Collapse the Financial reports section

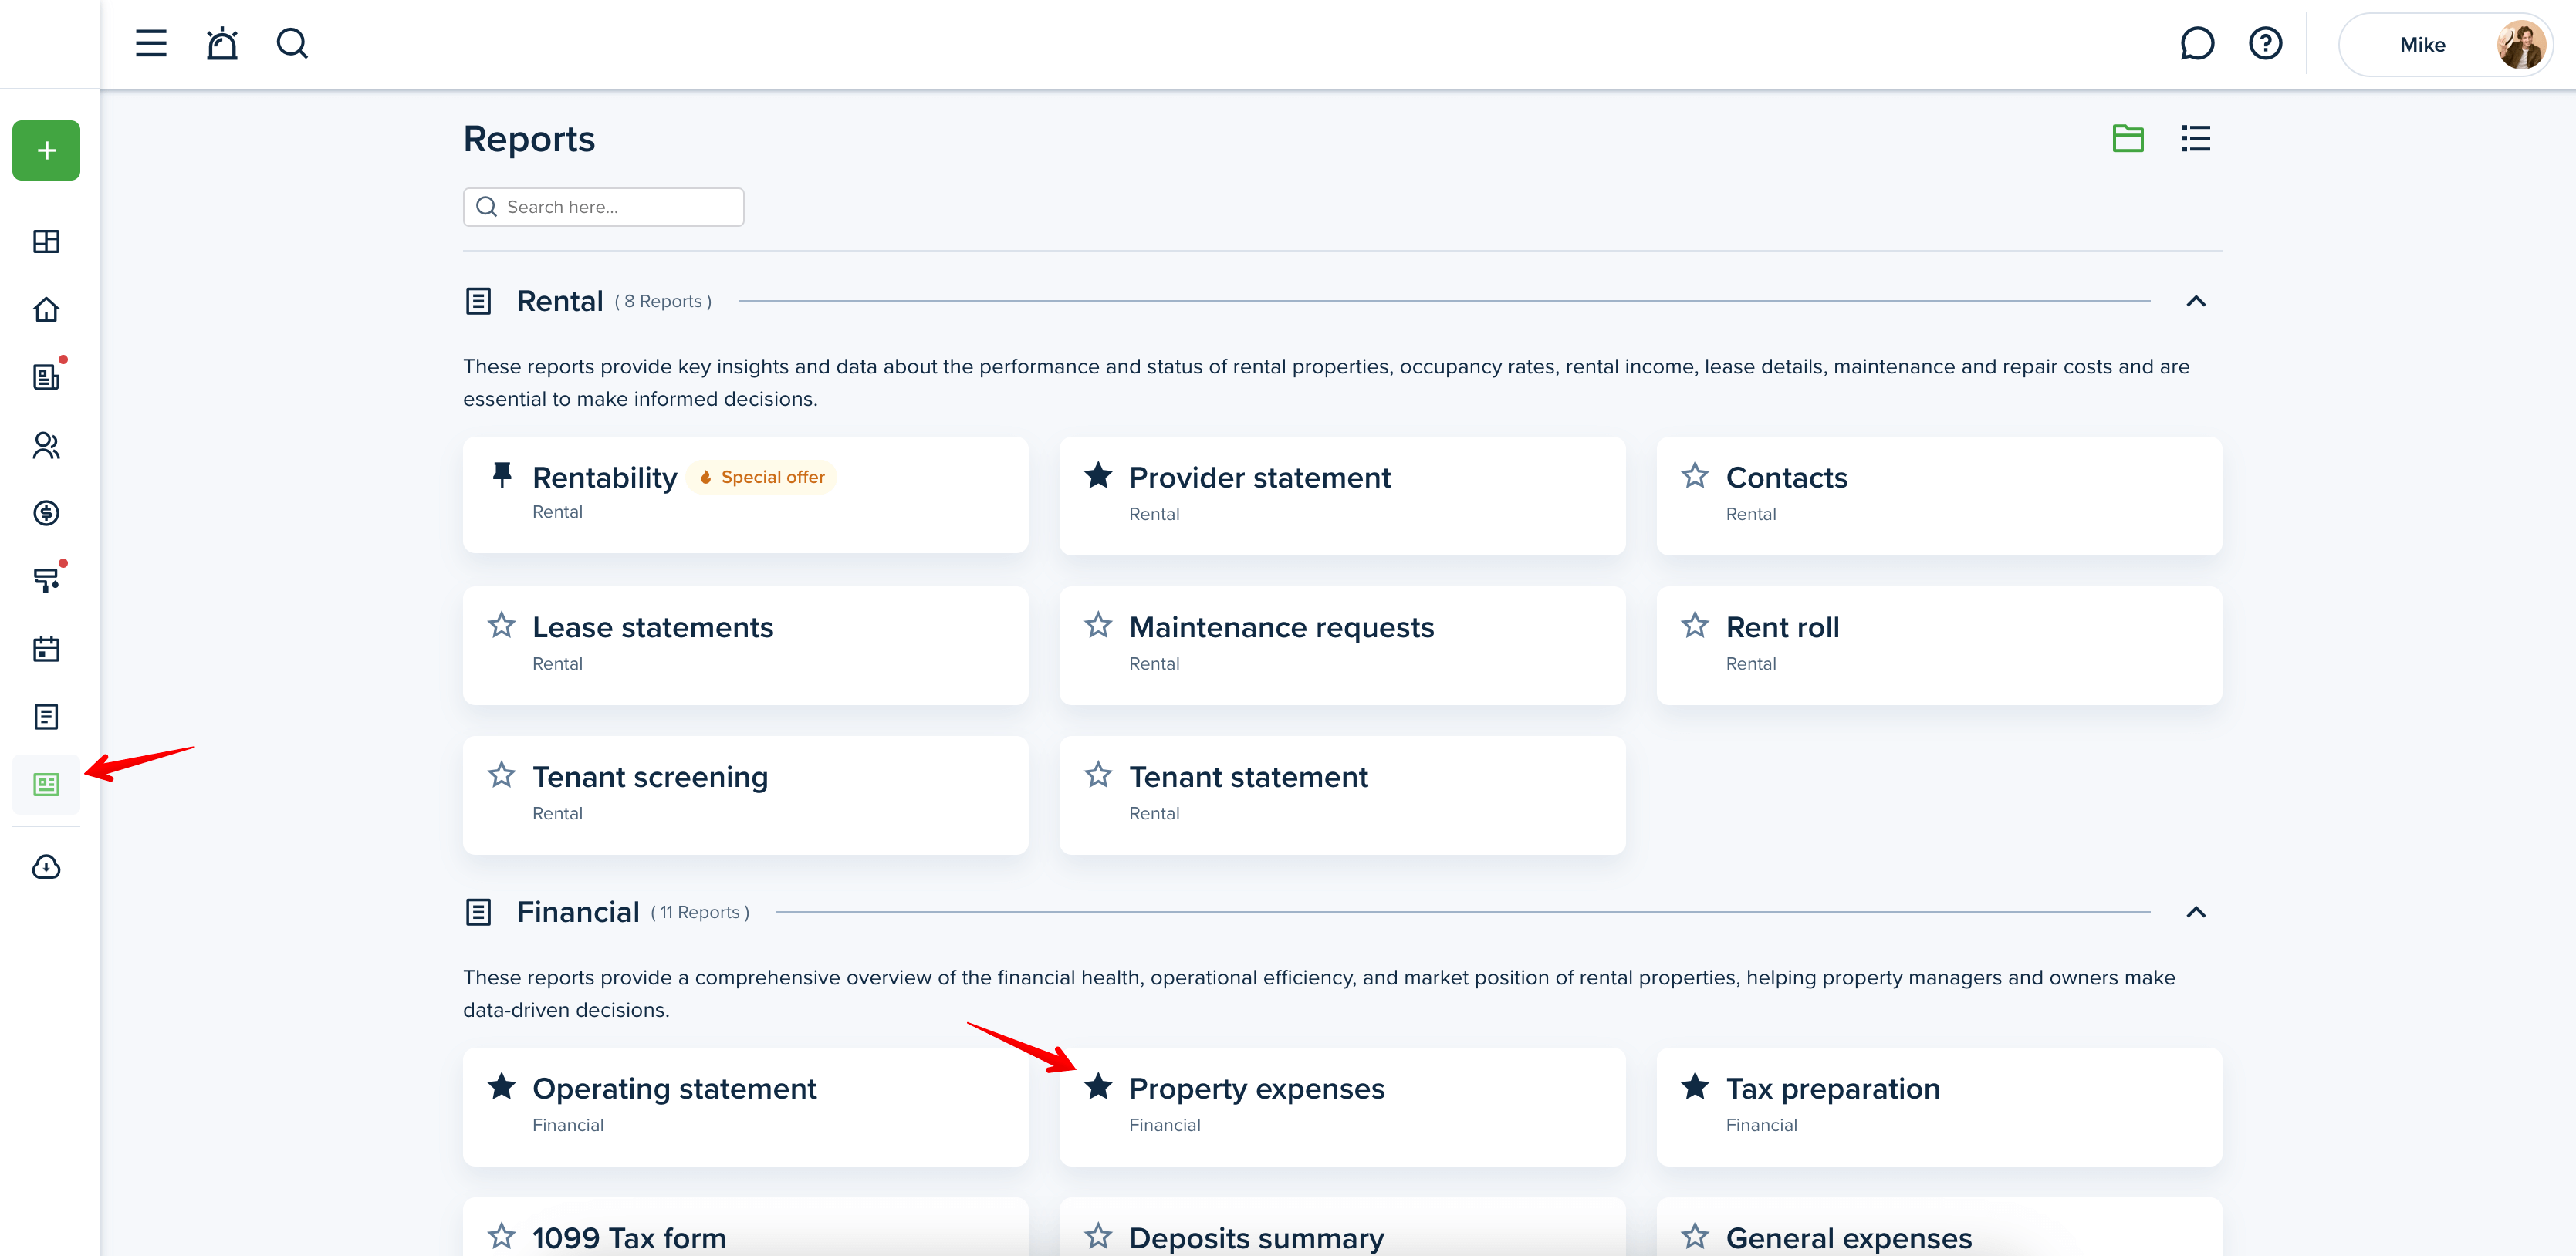2195,912
